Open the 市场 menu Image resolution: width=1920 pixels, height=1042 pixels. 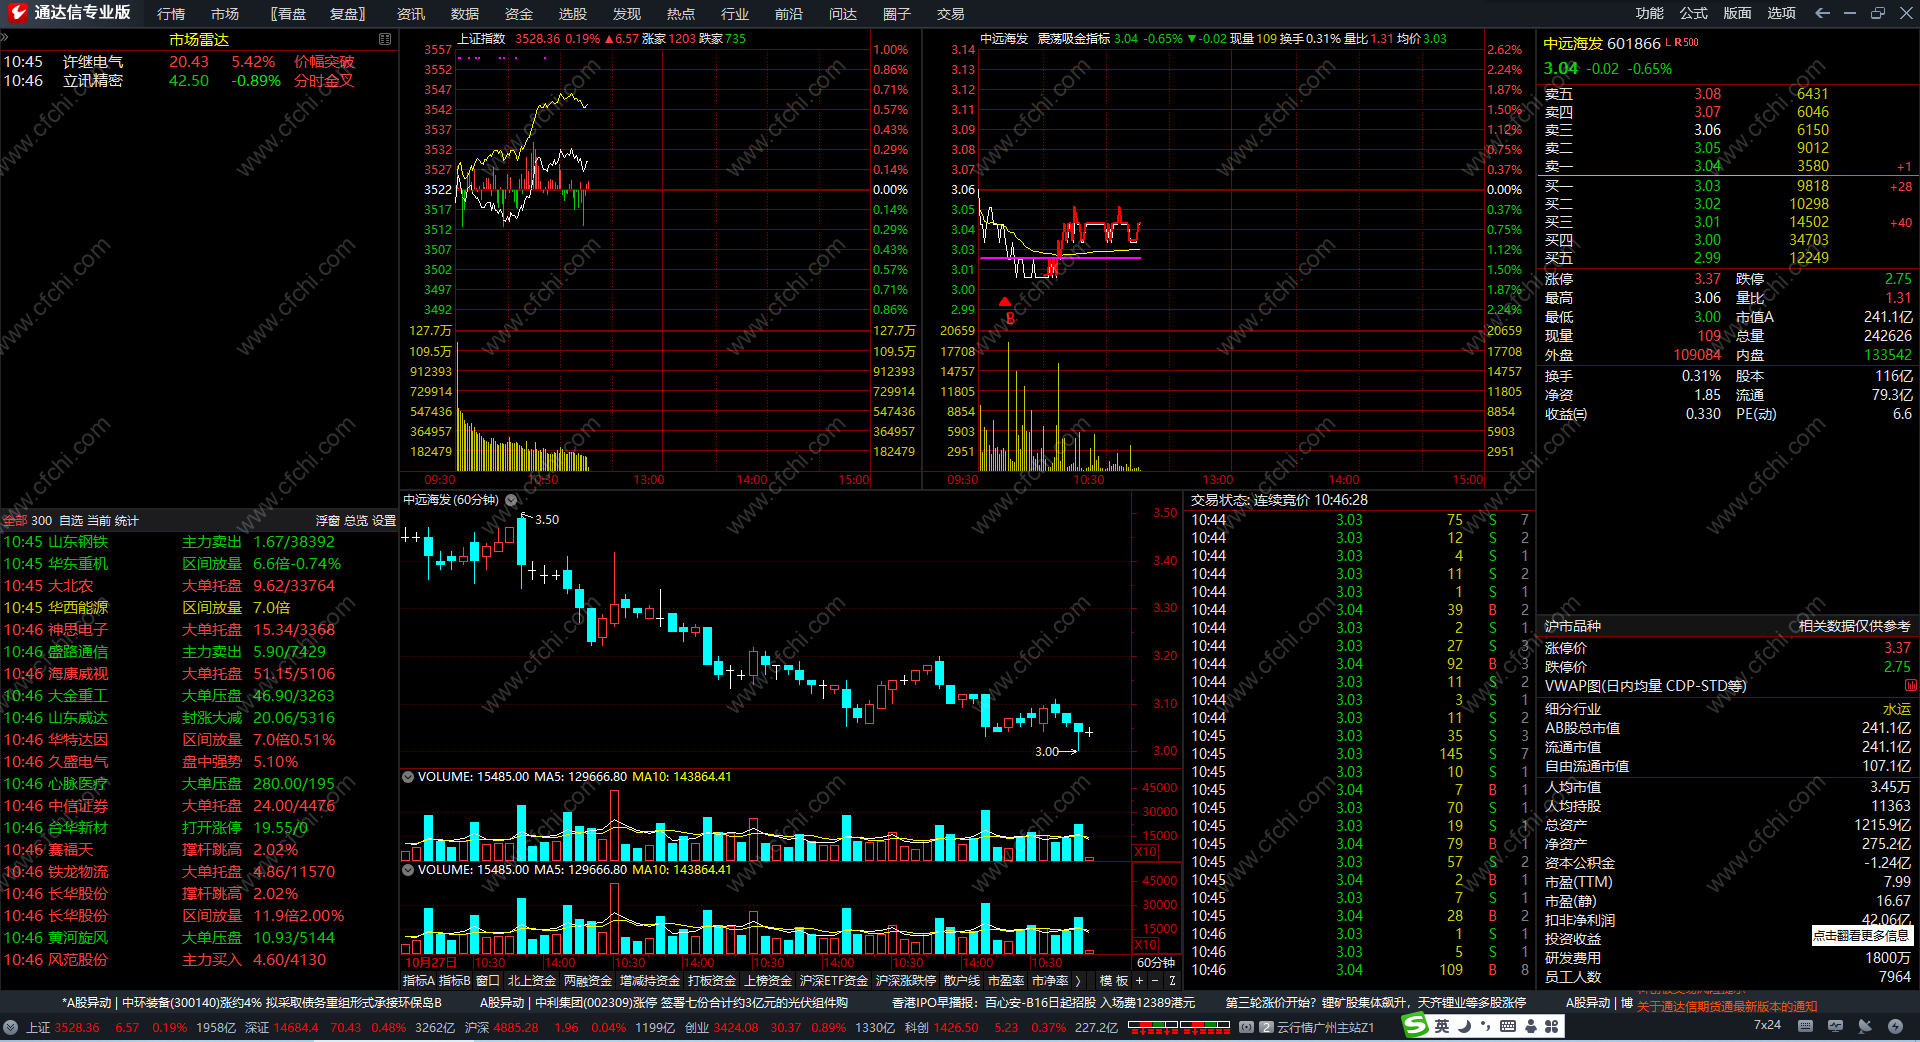tap(225, 14)
